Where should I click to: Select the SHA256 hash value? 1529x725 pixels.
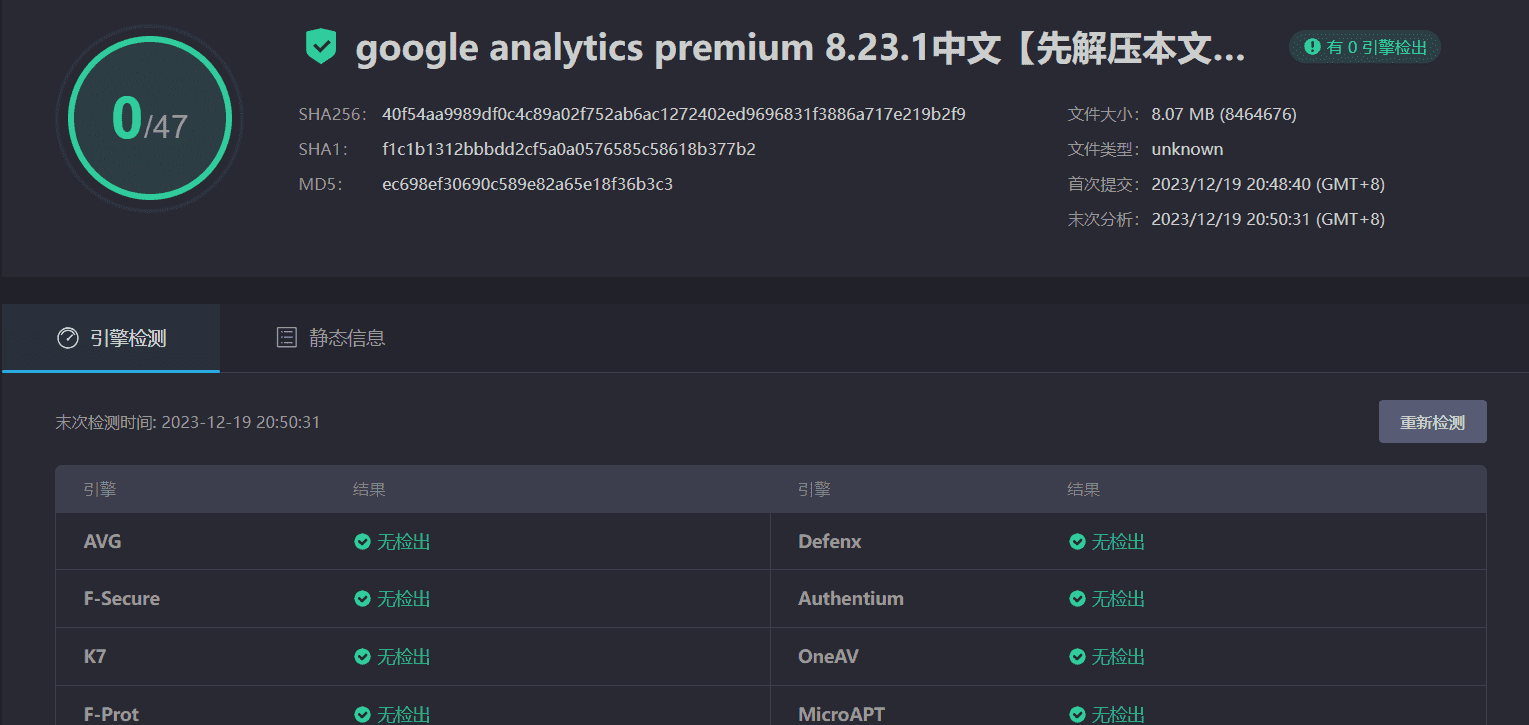point(673,114)
